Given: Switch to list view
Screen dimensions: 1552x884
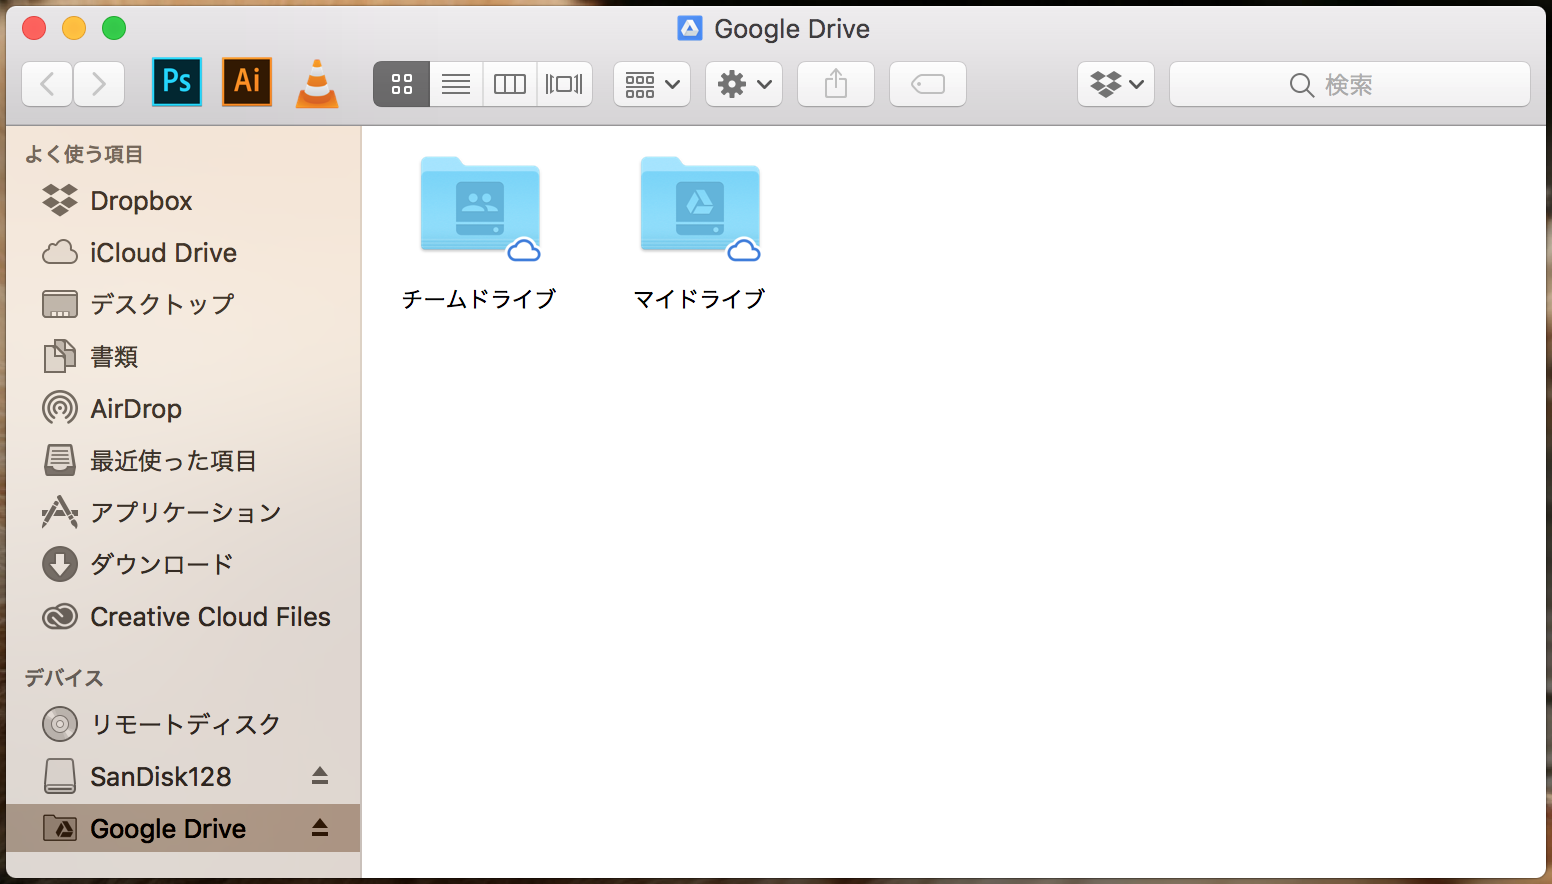Looking at the screenshot, I should click(x=456, y=84).
